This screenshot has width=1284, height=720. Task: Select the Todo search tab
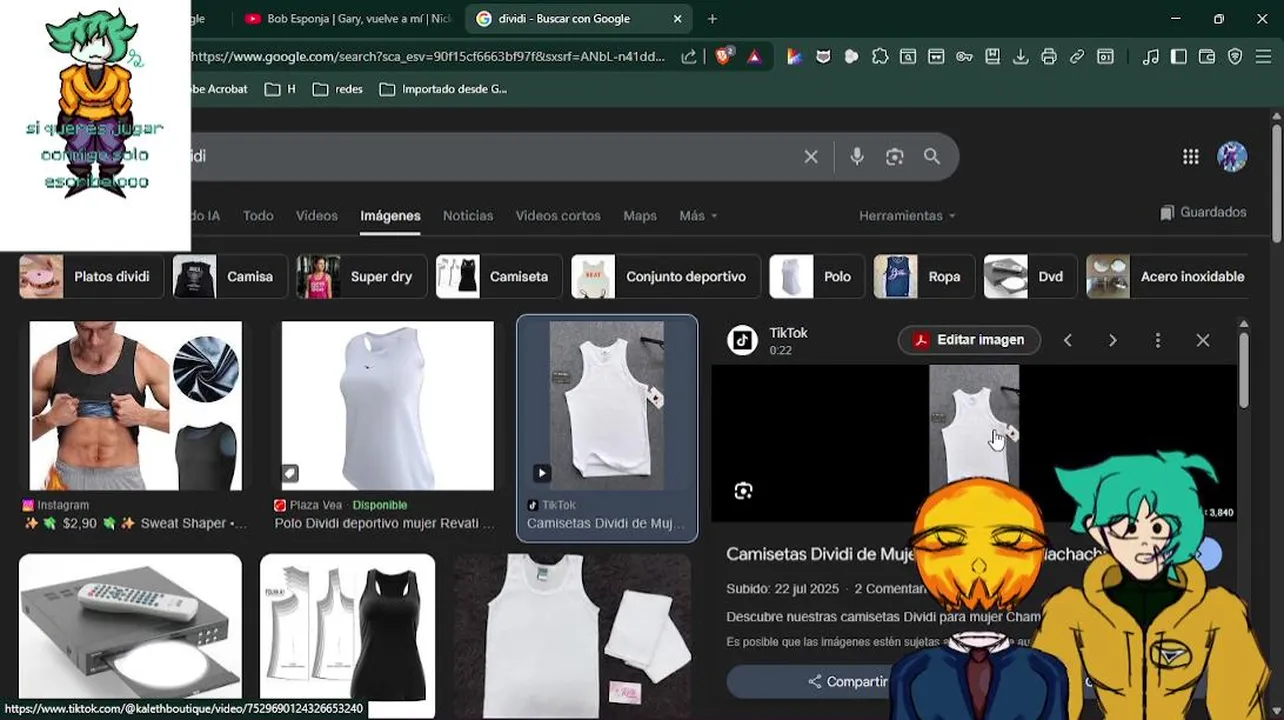(257, 216)
